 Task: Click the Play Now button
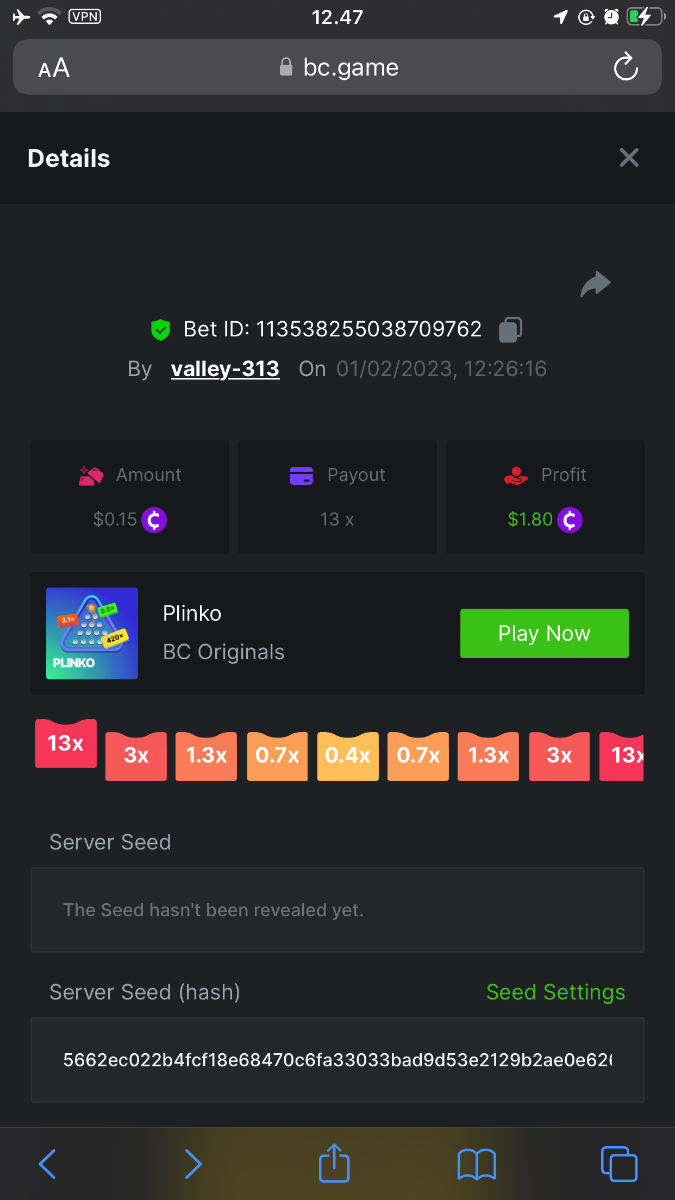pos(544,633)
